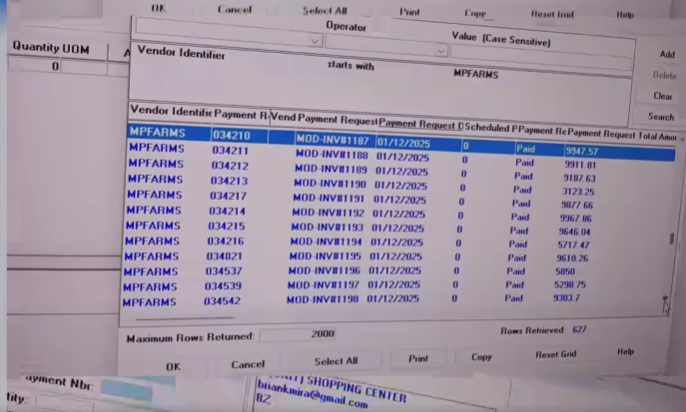Click the Clear button

tap(662, 96)
